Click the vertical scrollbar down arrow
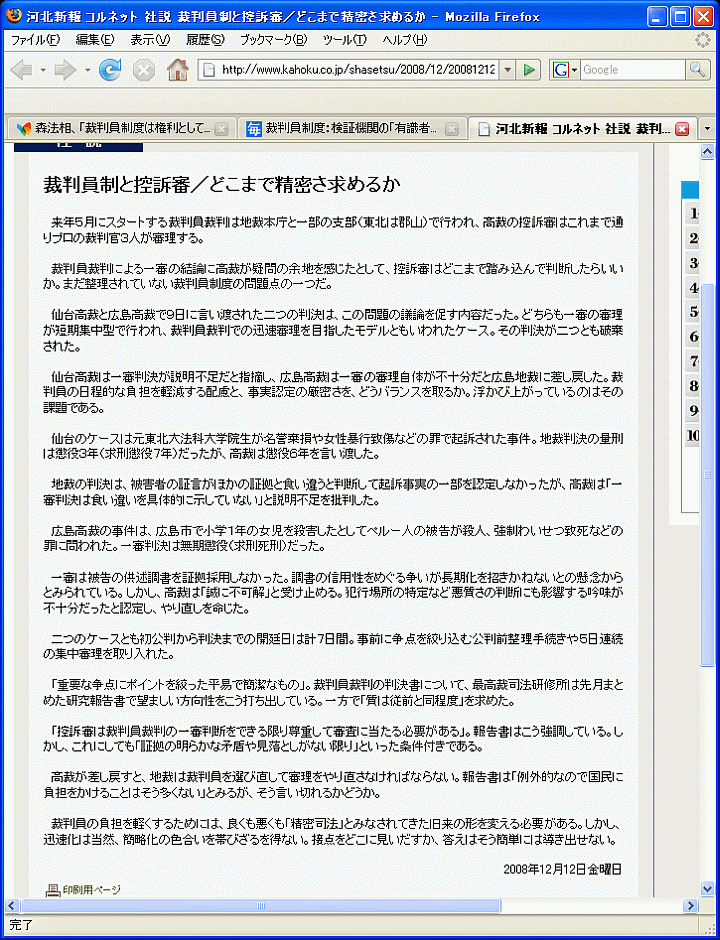720x940 pixels. pyautogui.click(x=708, y=889)
